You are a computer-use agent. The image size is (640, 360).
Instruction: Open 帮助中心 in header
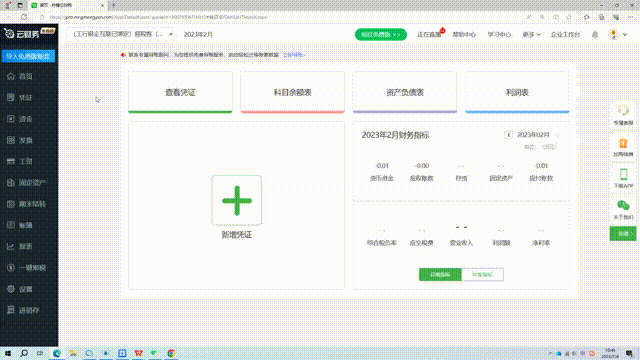point(464,35)
